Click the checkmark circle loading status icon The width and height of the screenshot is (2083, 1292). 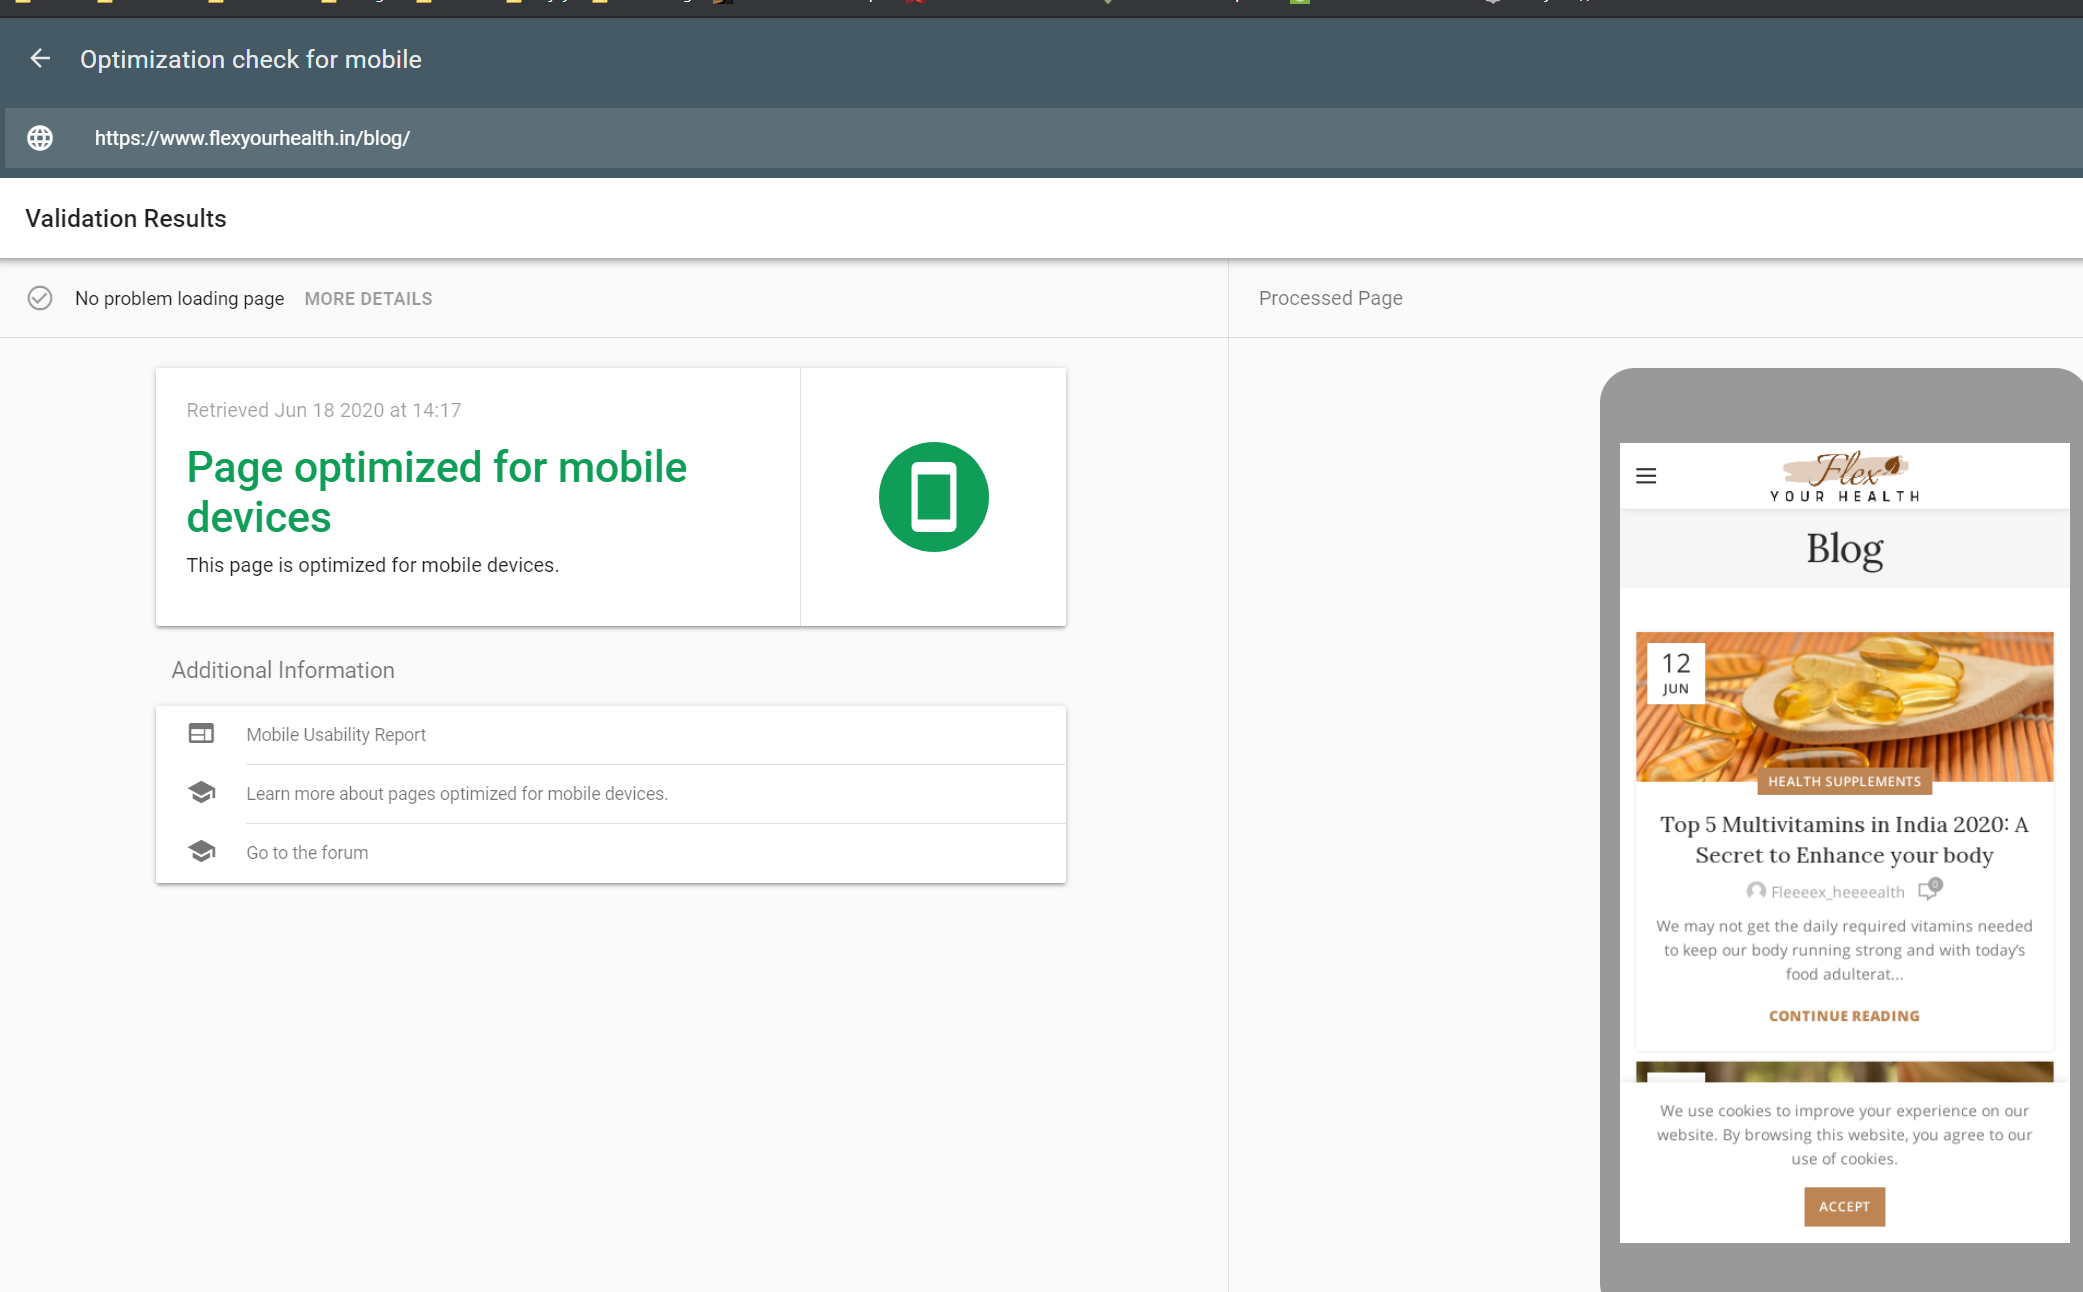40,298
